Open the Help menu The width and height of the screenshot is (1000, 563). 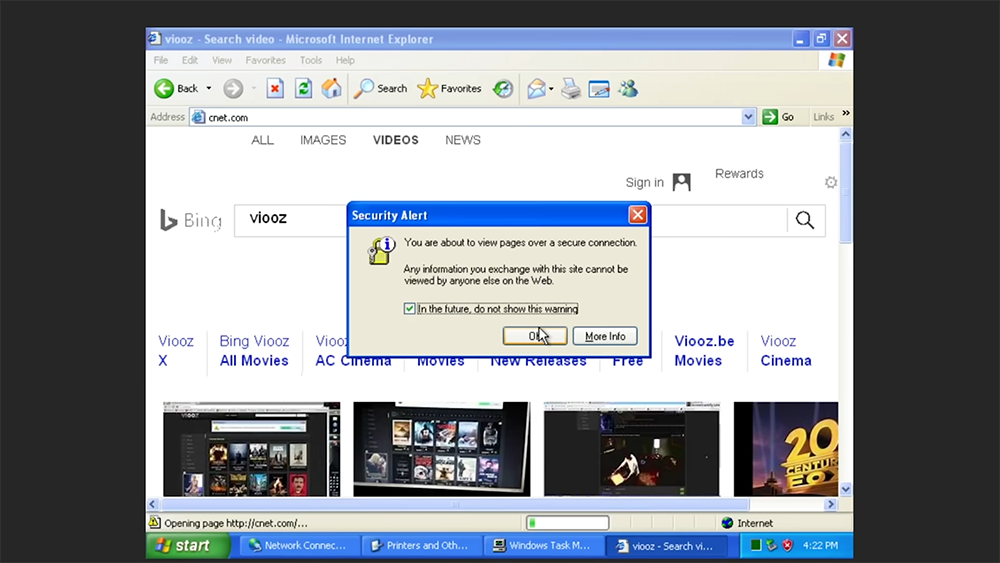(x=345, y=60)
